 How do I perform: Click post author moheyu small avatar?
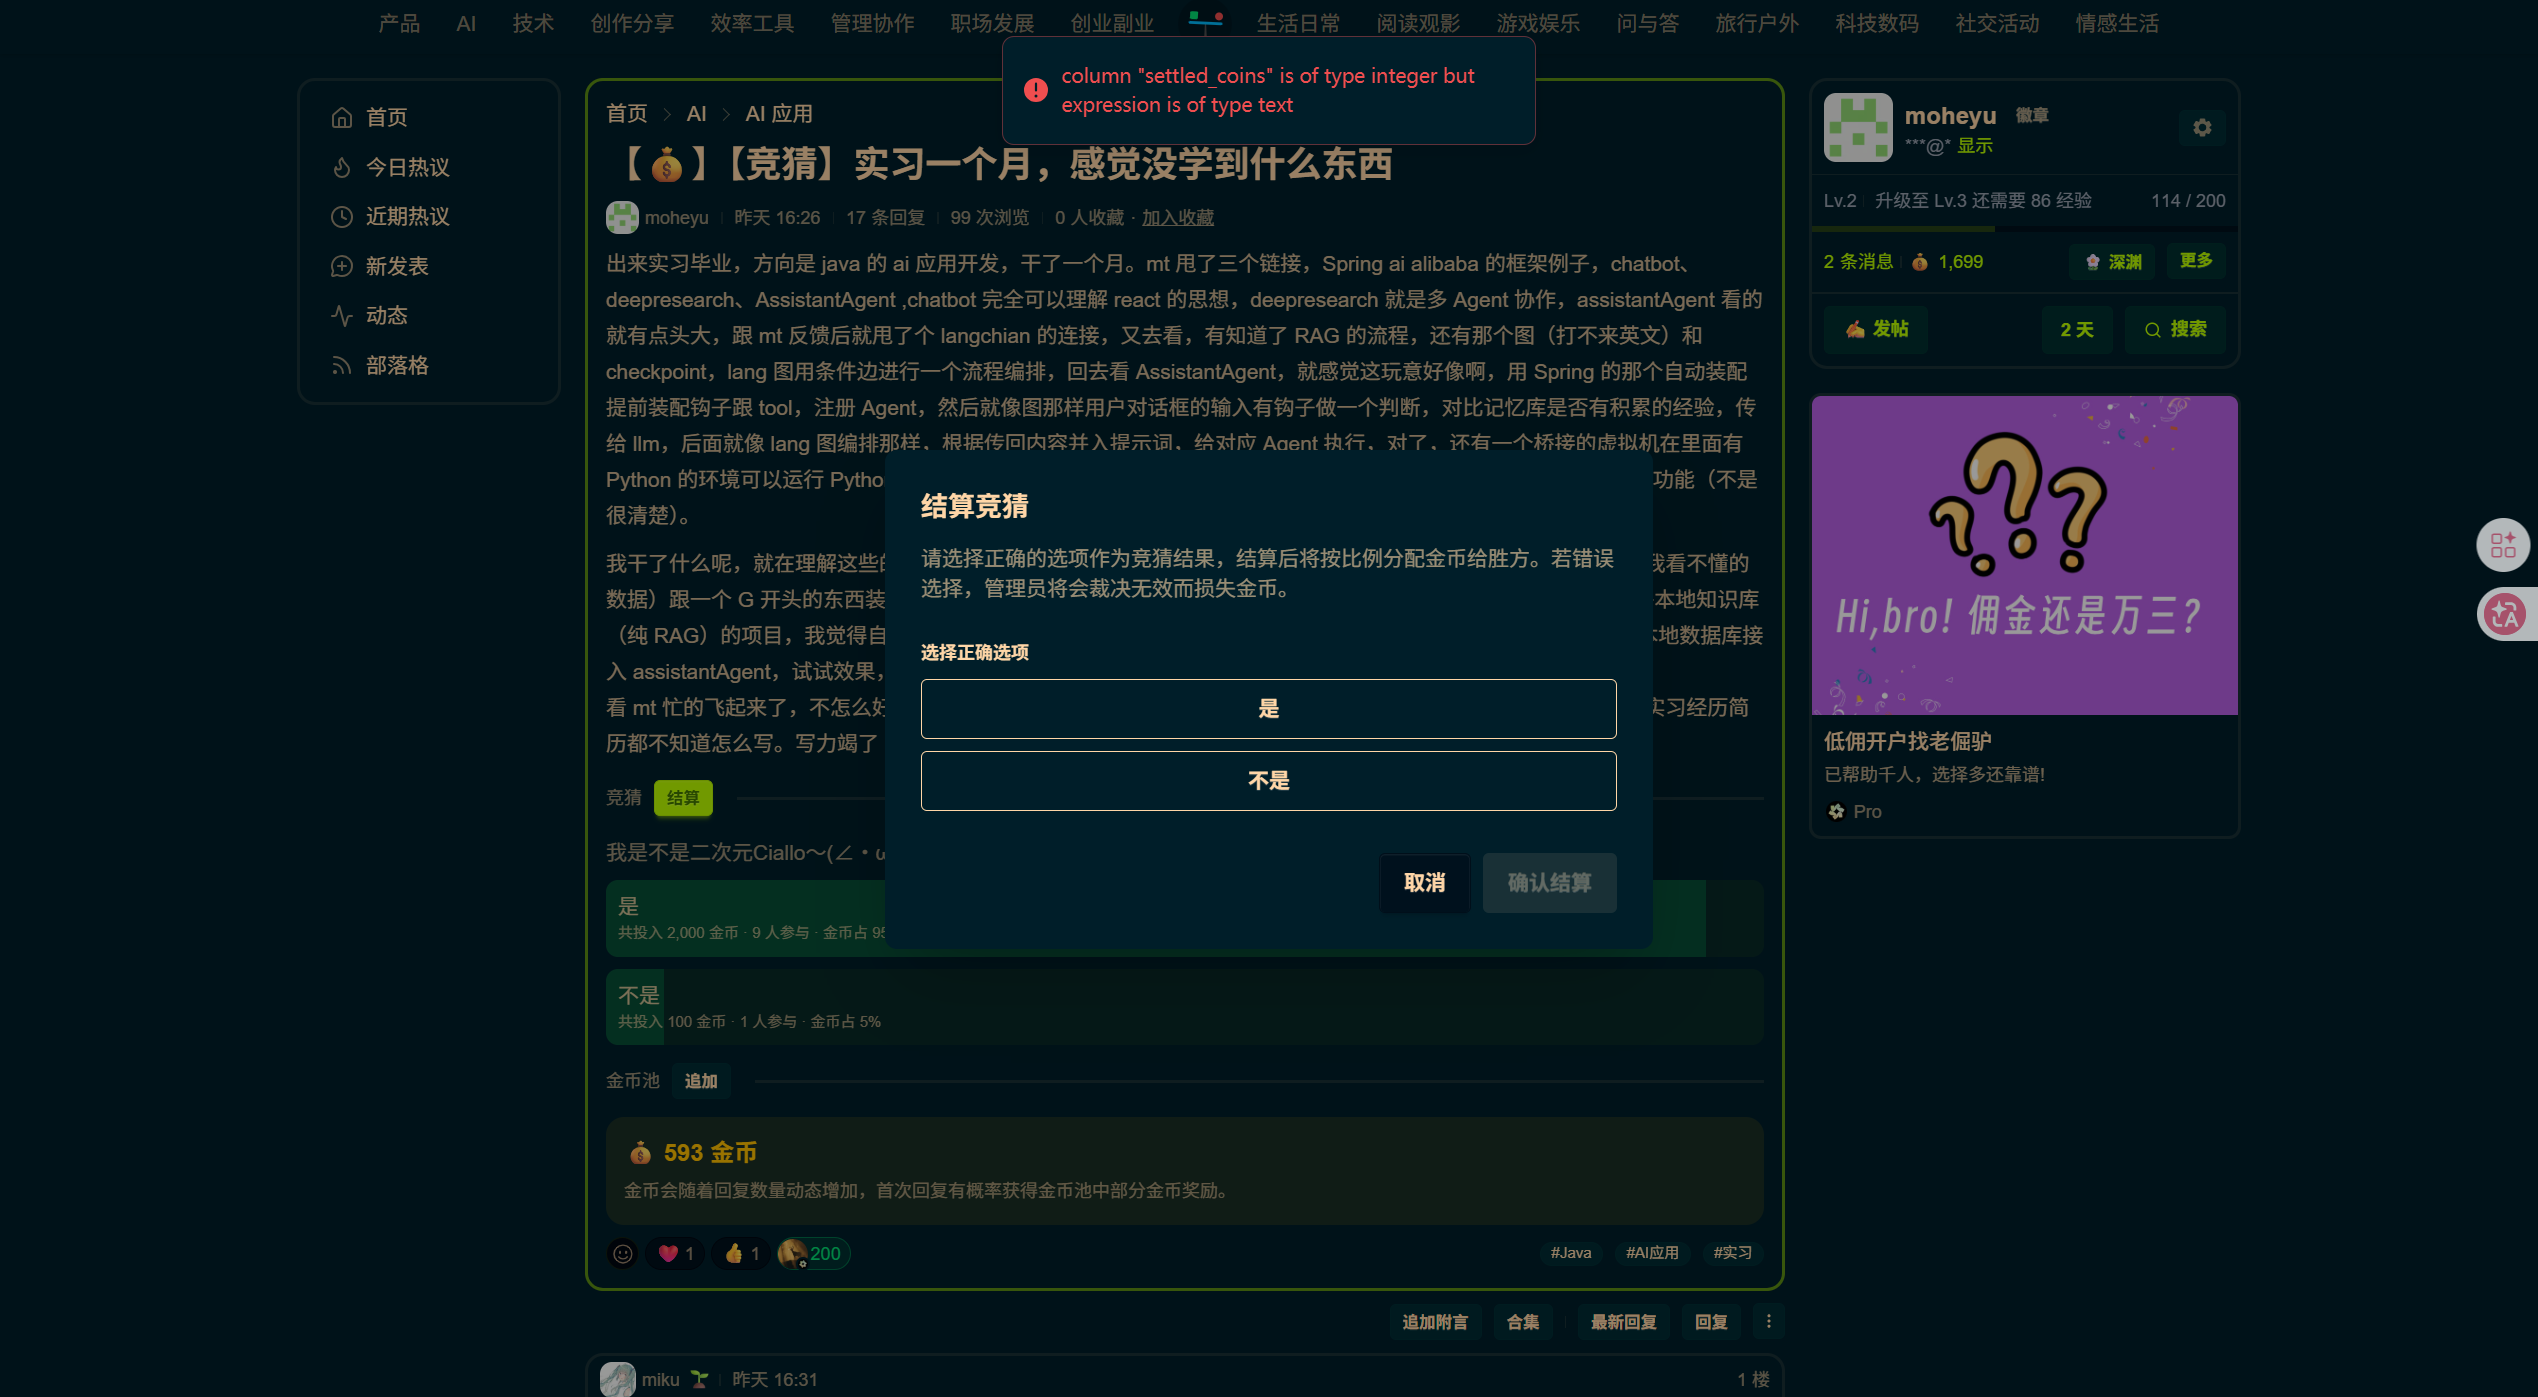click(x=622, y=217)
